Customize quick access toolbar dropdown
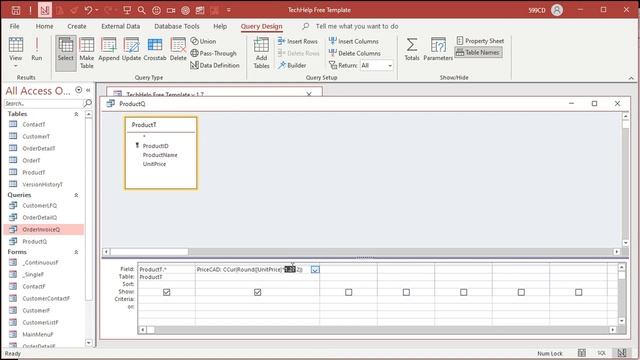Image resolution: width=640 pixels, height=360 pixels. click(229, 10)
